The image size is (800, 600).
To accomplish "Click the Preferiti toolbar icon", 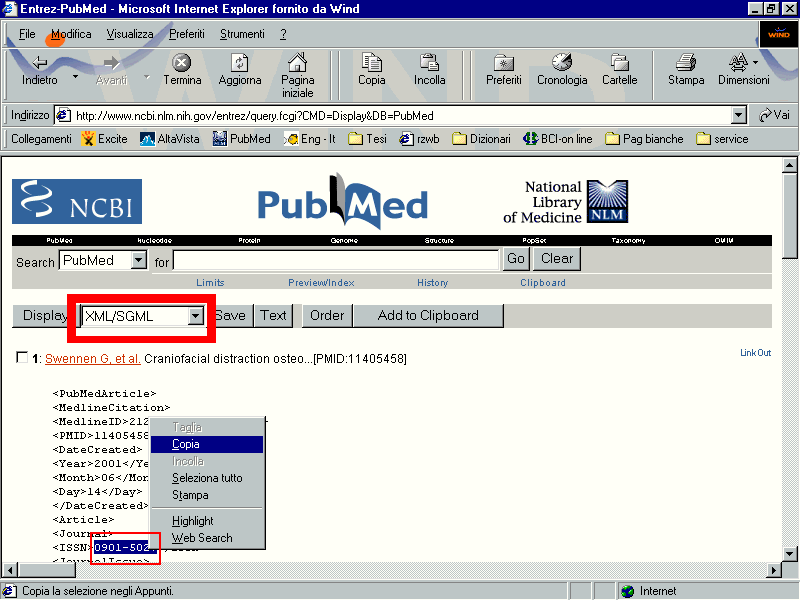I will 503,63.
